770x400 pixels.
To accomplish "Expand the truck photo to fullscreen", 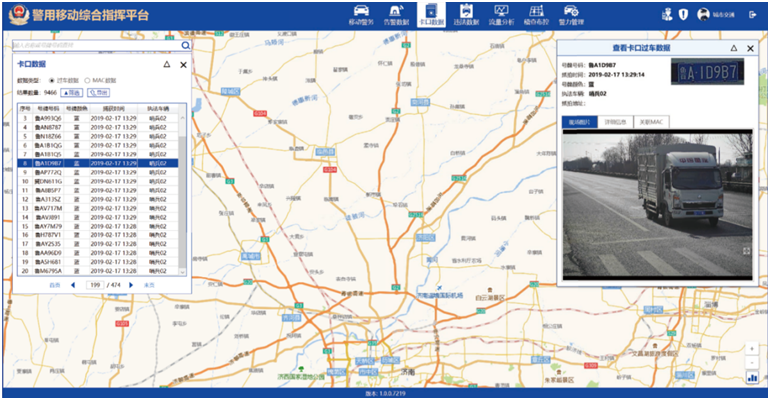I will (x=746, y=251).
